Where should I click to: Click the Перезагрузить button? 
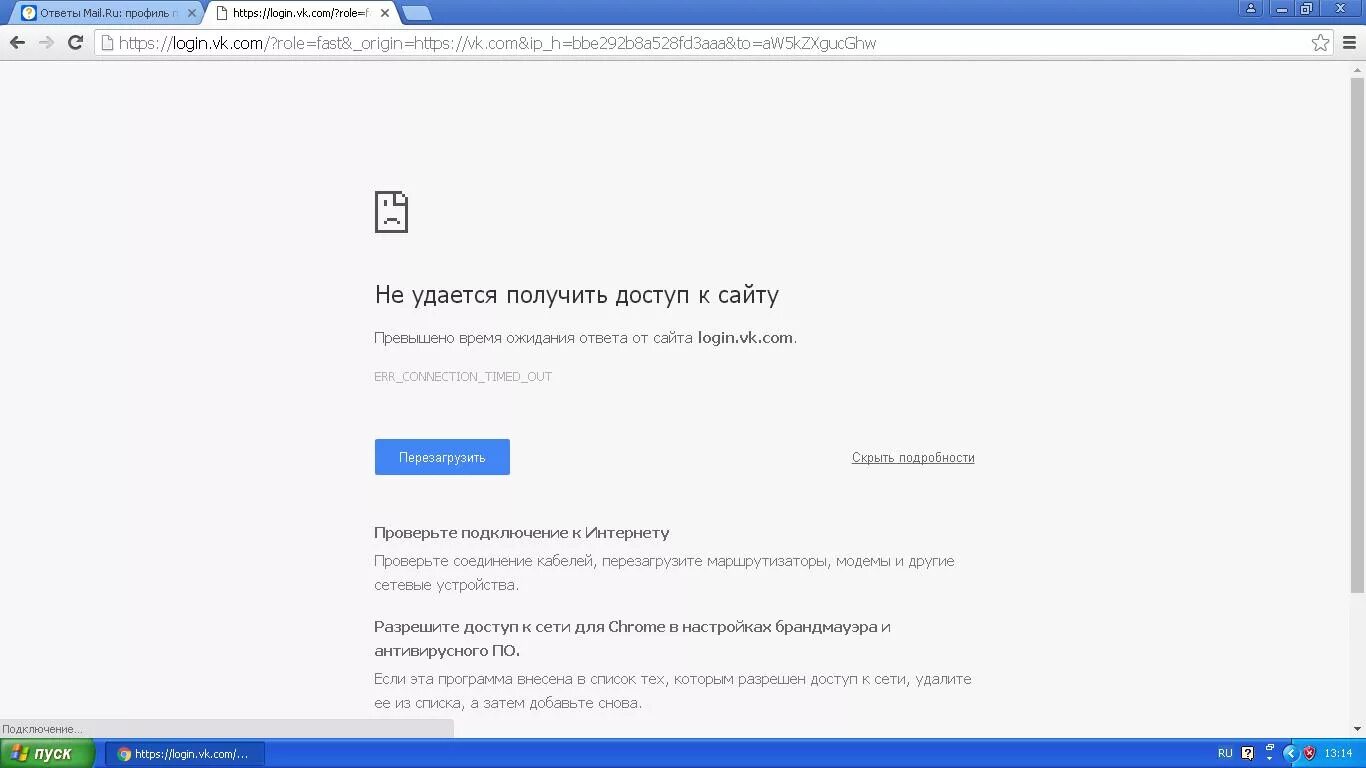(442, 457)
